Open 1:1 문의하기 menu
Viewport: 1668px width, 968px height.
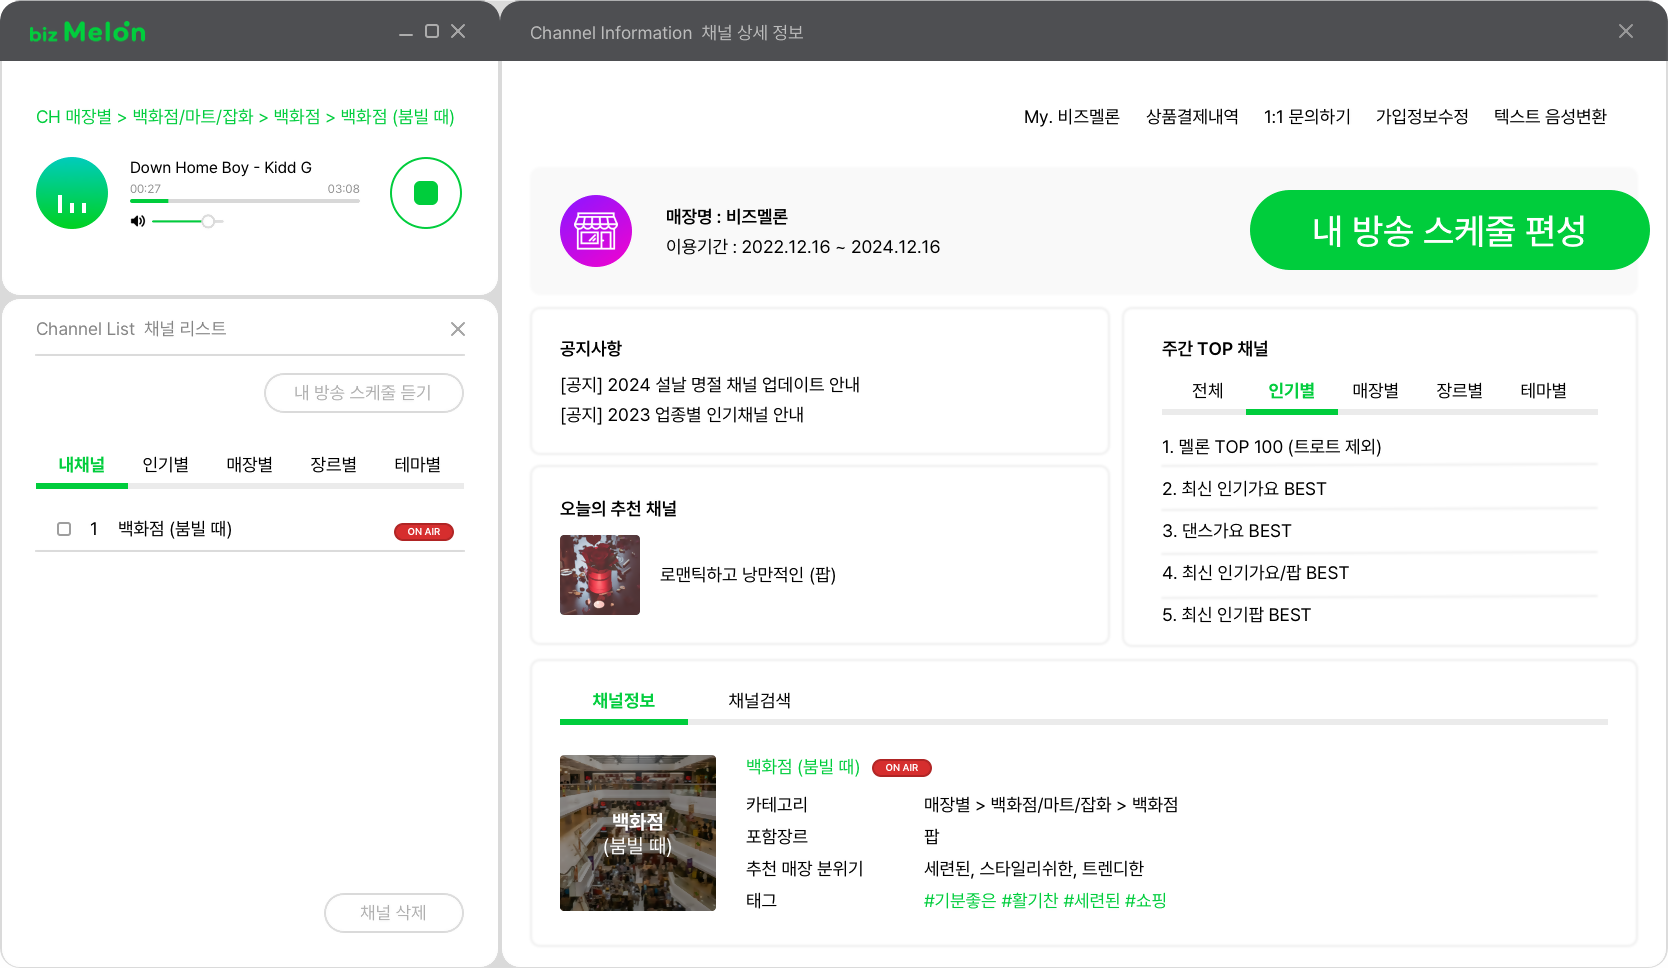pyautogui.click(x=1307, y=117)
